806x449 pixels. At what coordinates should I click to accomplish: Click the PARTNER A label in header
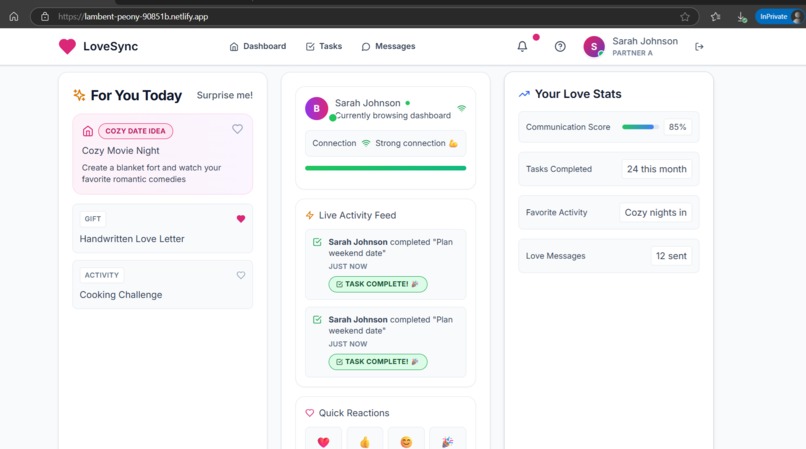632,53
